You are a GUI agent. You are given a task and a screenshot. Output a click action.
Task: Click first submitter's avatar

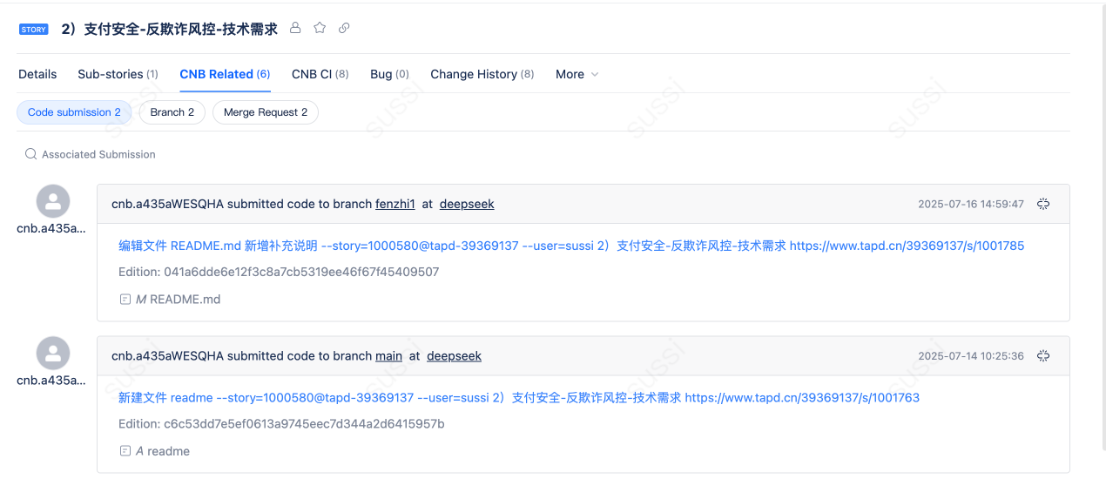point(53,202)
